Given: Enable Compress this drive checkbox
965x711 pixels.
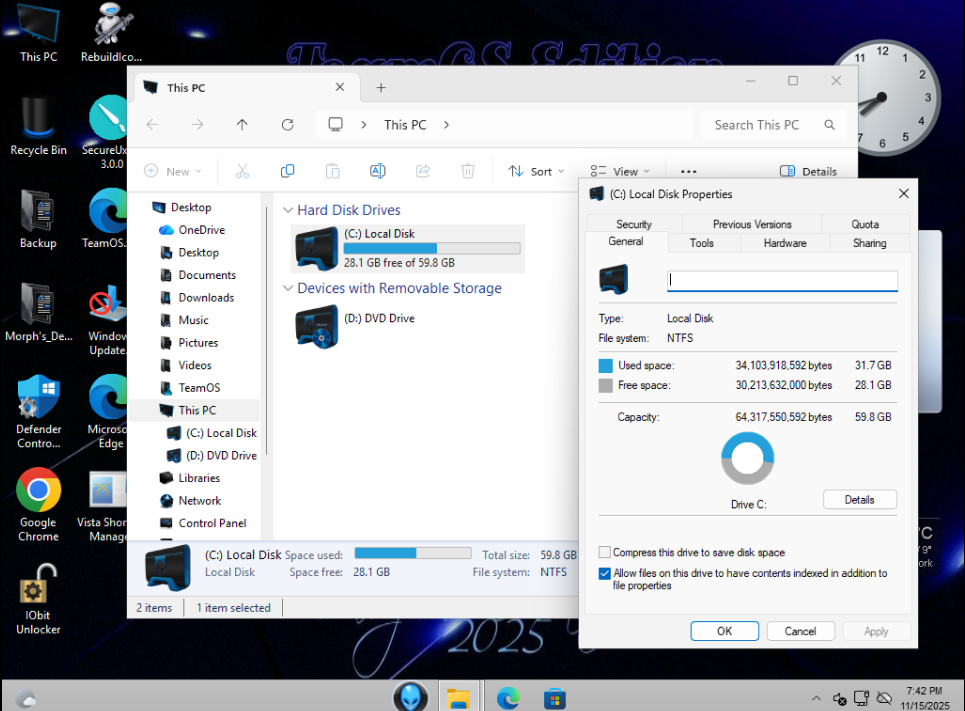Looking at the screenshot, I should (604, 552).
